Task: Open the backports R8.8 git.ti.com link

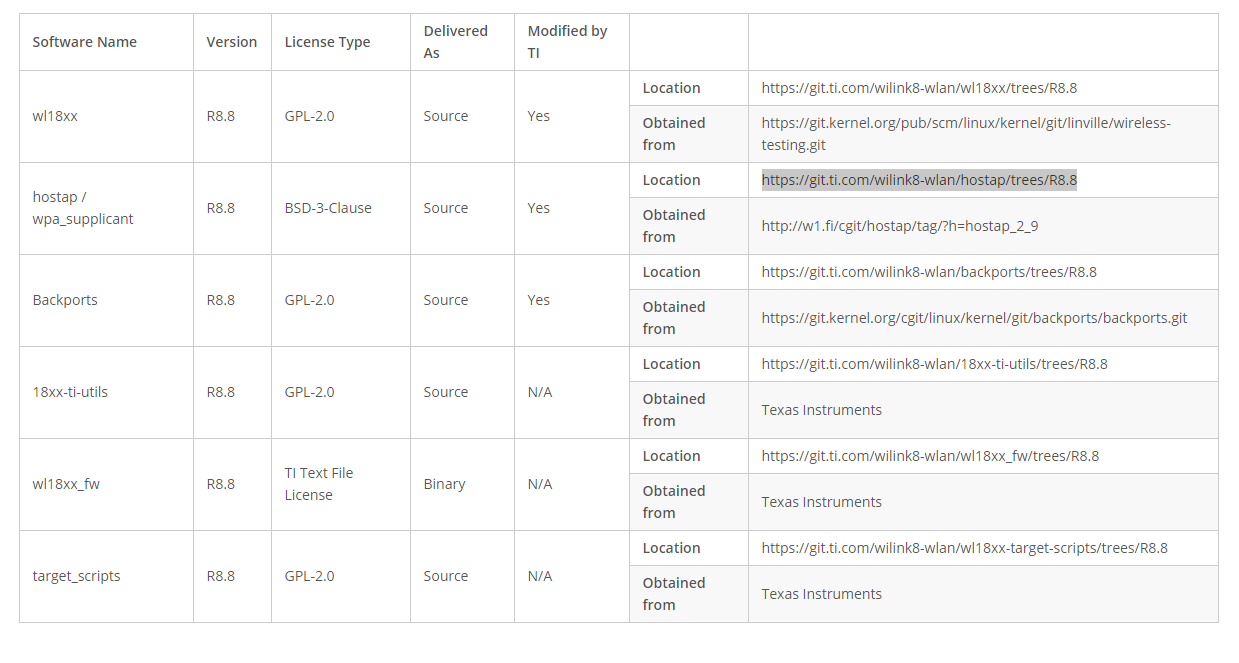Action: tap(929, 272)
